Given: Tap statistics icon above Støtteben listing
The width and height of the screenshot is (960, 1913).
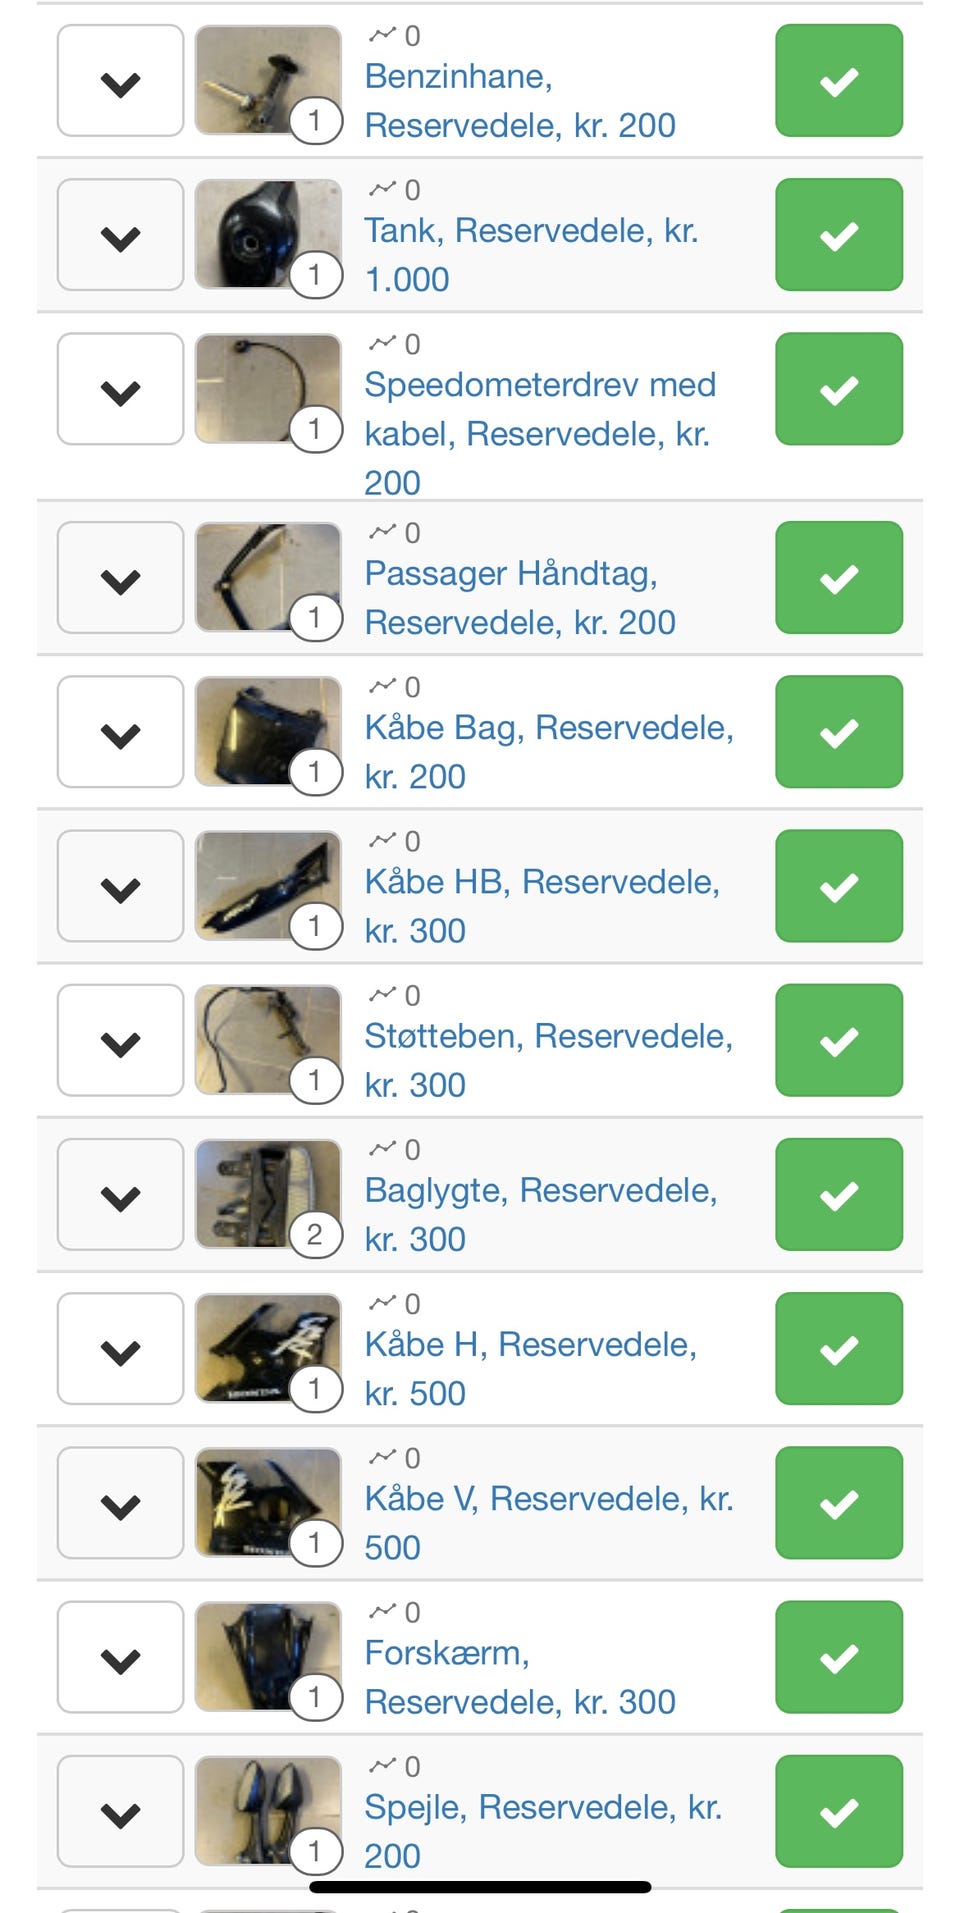Looking at the screenshot, I should coord(382,994).
